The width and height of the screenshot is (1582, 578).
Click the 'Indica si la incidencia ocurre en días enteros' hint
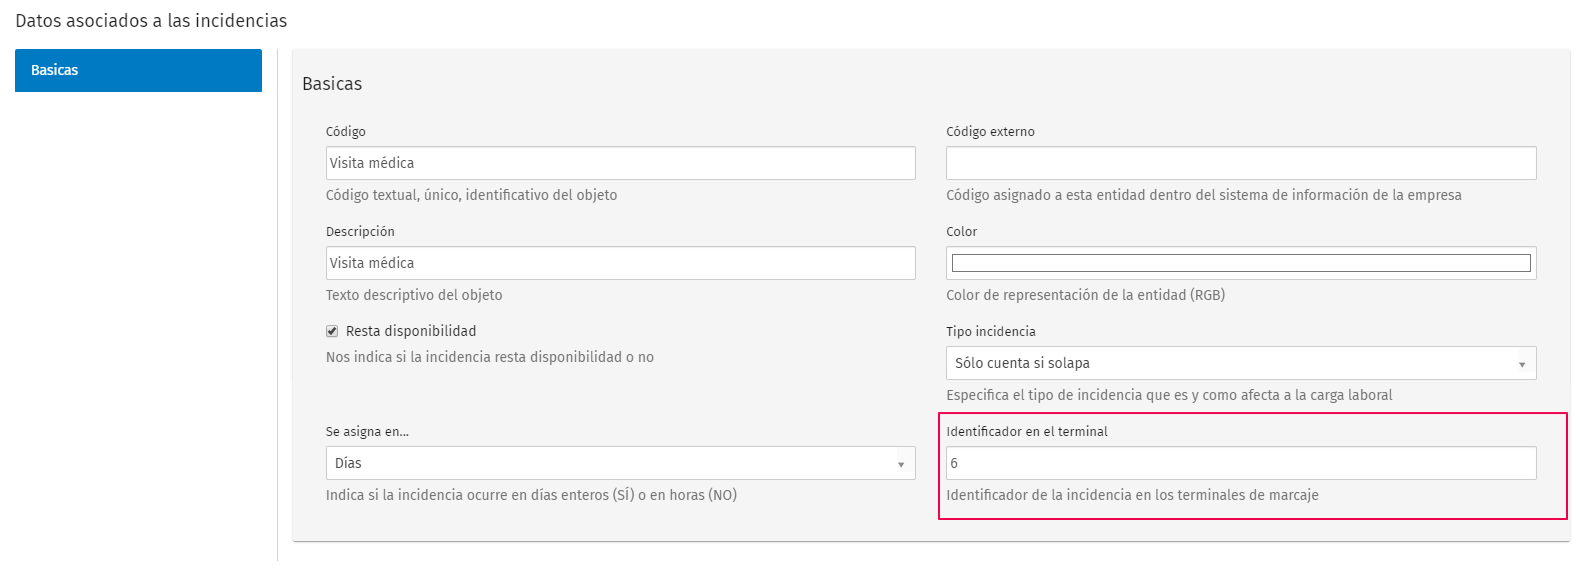[531, 495]
